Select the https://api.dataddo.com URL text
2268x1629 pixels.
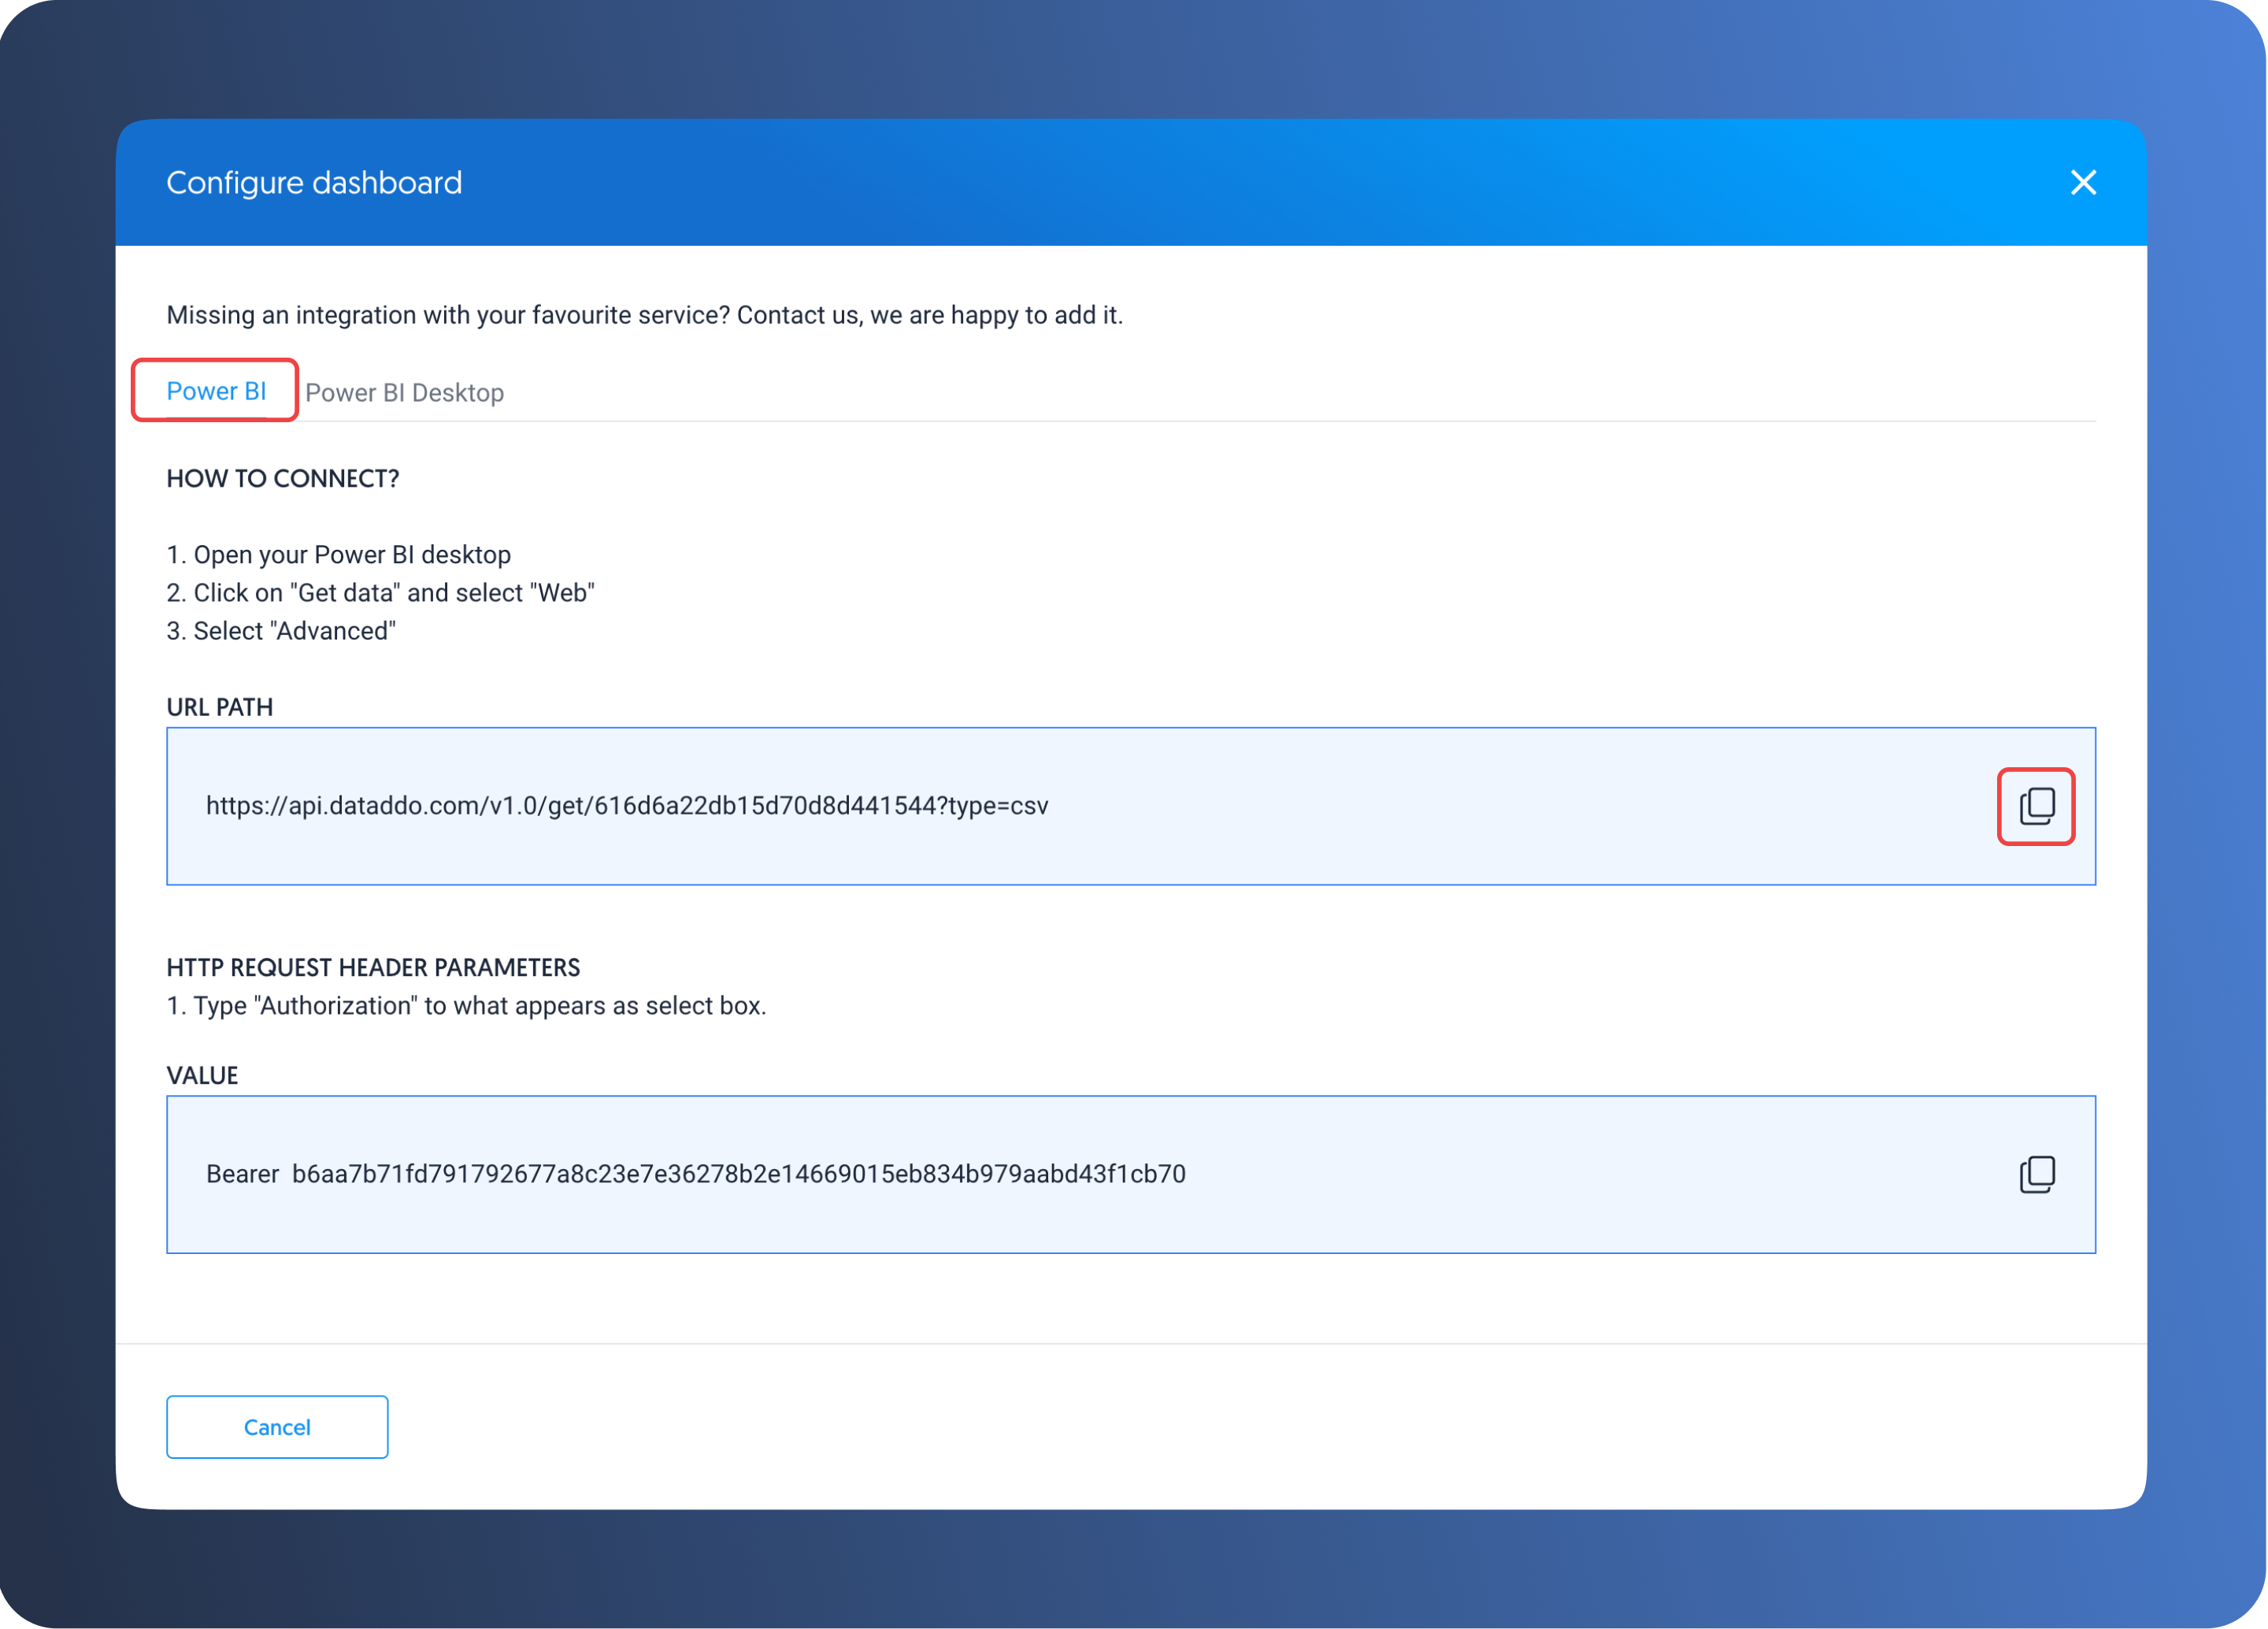(627, 806)
